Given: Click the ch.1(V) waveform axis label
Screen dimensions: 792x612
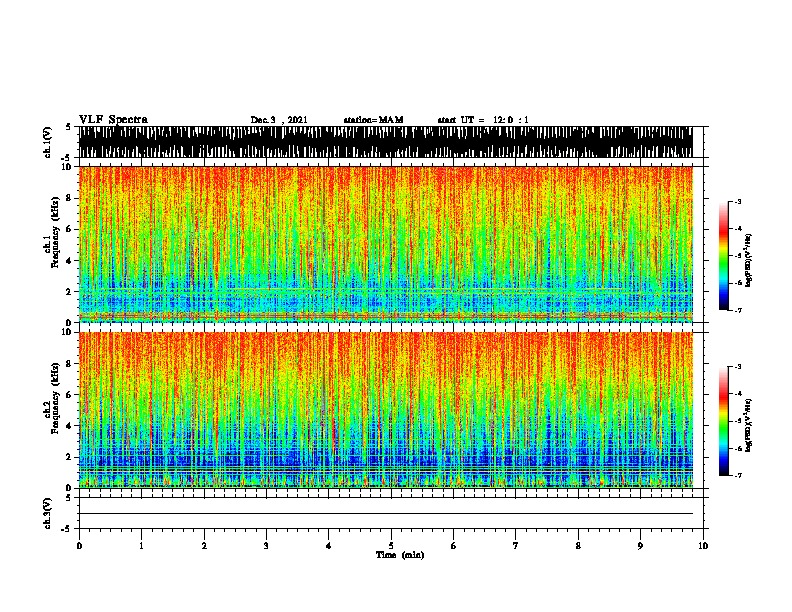Looking at the screenshot, I should click(48, 142).
